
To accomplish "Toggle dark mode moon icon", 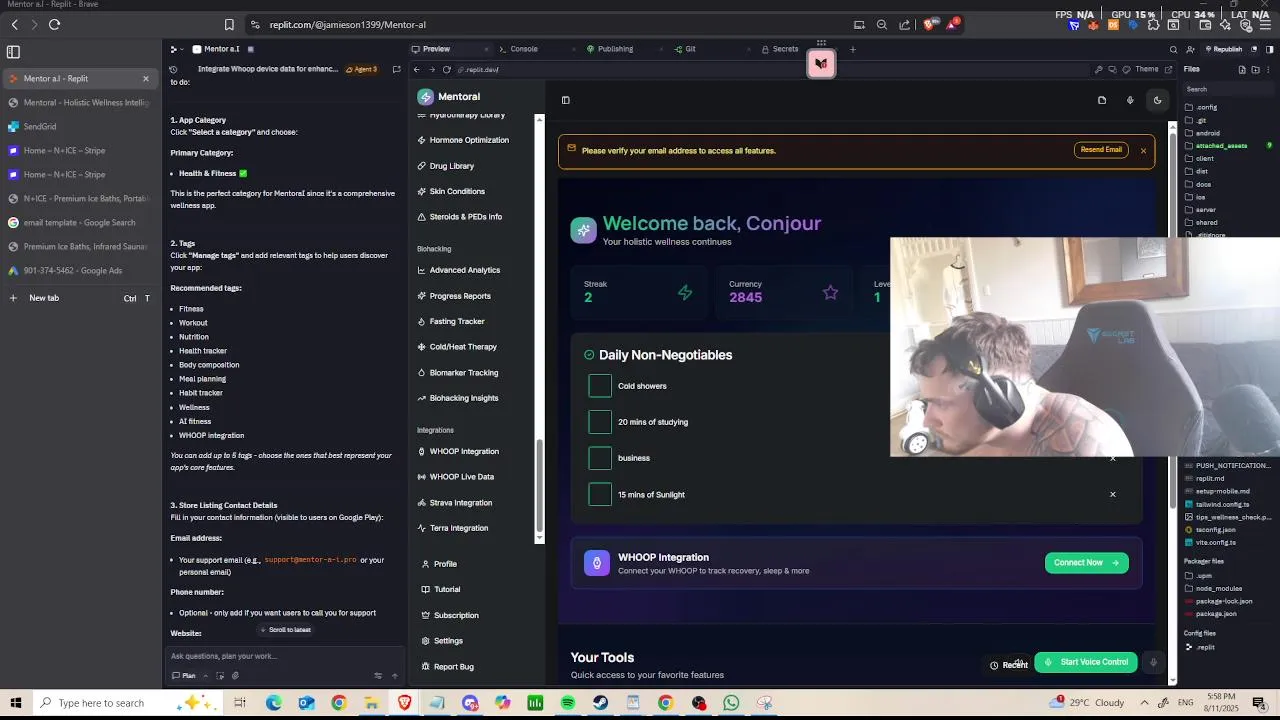I will pos(1158,100).
